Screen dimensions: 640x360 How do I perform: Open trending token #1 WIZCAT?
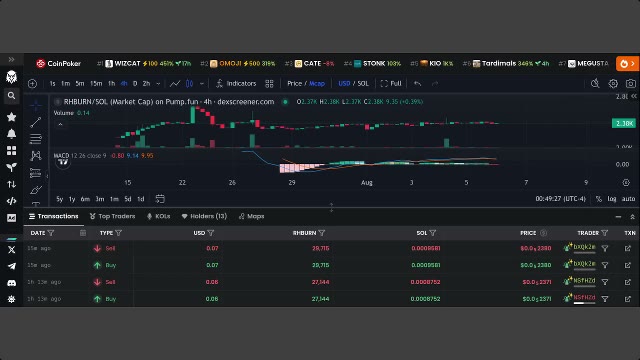tap(144, 64)
